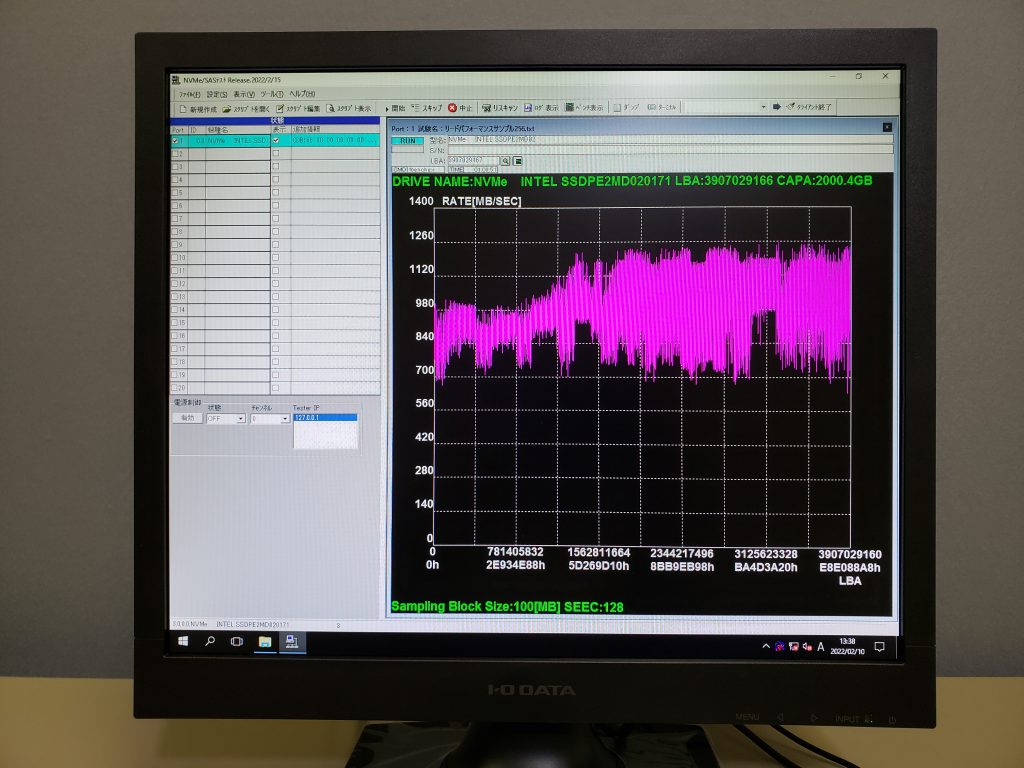Click the magnifier icon next to LBA field
This screenshot has height=768, width=1024.
(x=506, y=160)
